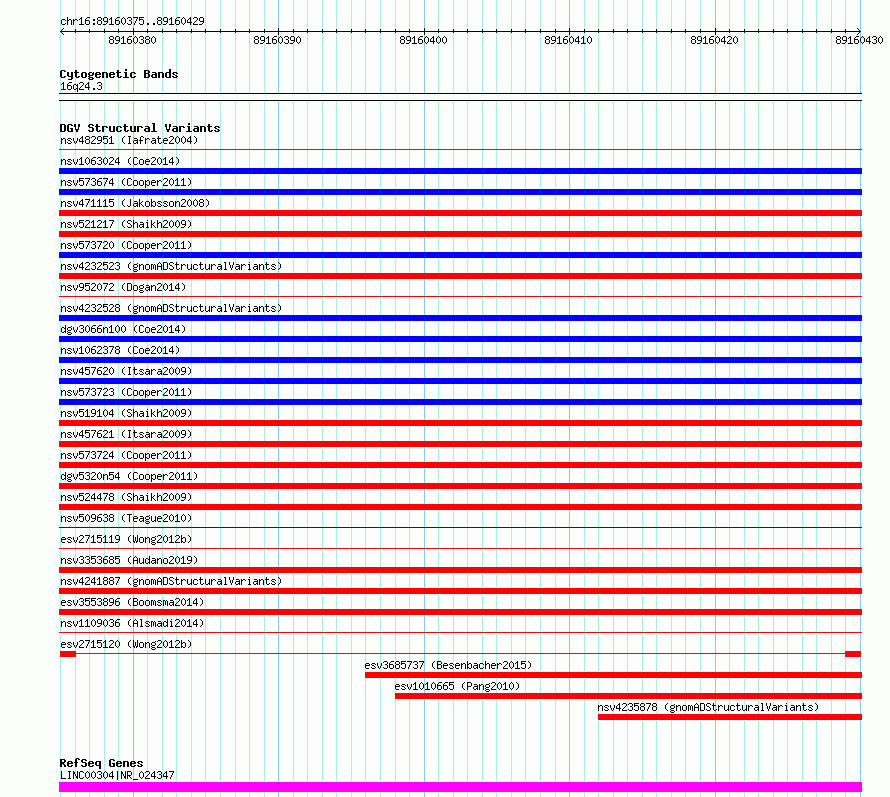890x797 pixels.
Task: Select the dgv3066n100 (Coe2014) label
Action: (123, 329)
